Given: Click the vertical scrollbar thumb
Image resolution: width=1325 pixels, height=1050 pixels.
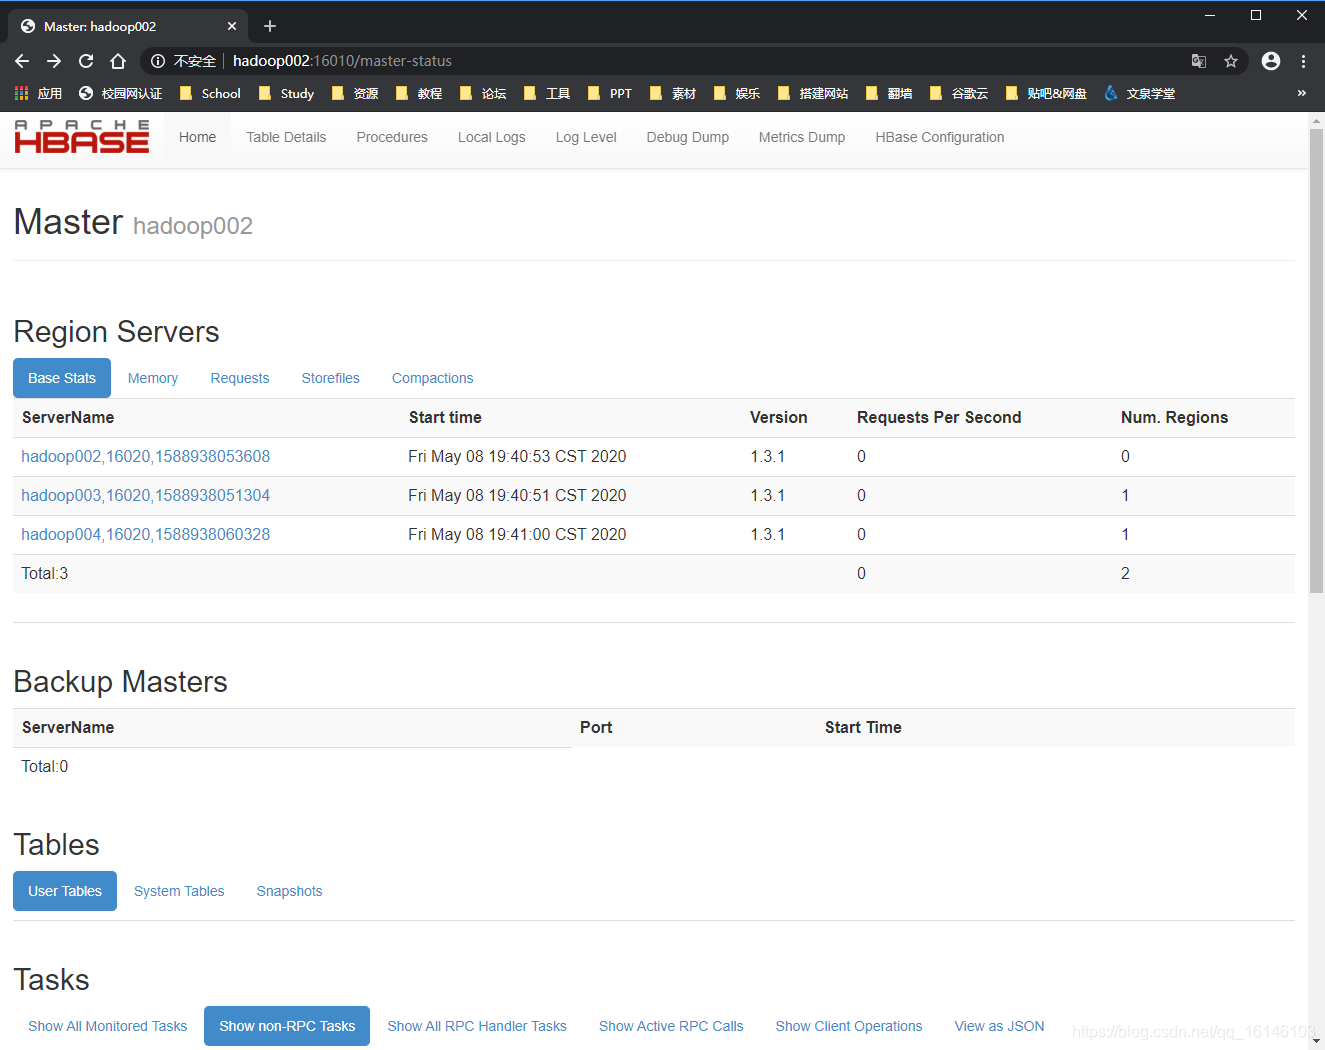Looking at the screenshot, I should pyautogui.click(x=1316, y=360).
